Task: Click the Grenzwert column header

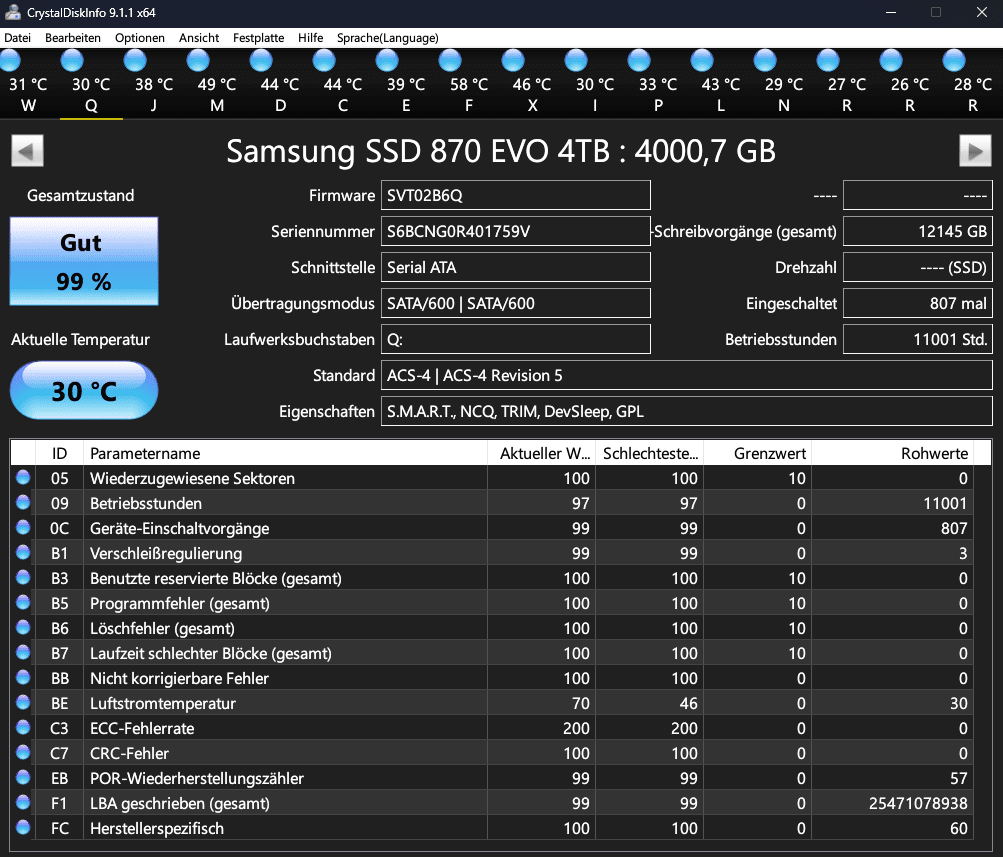Action: pos(757,453)
